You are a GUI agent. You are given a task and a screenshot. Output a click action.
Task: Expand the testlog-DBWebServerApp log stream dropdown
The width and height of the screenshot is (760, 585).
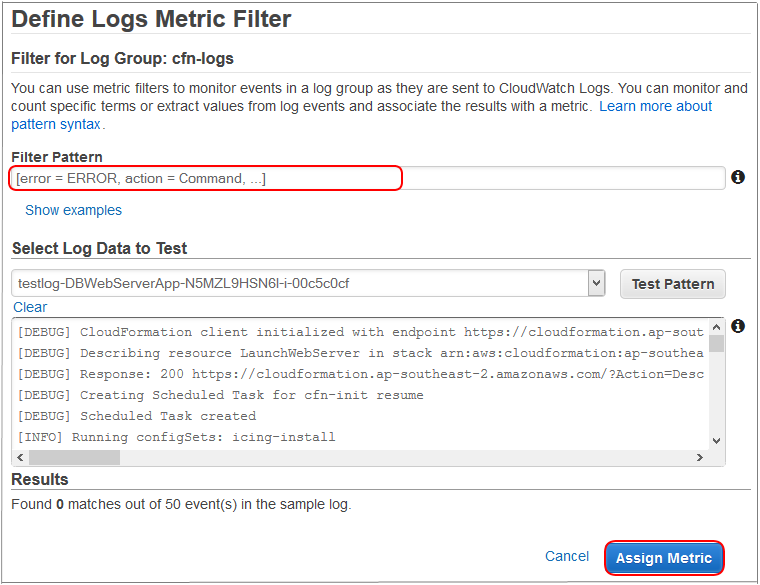click(597, 283)
